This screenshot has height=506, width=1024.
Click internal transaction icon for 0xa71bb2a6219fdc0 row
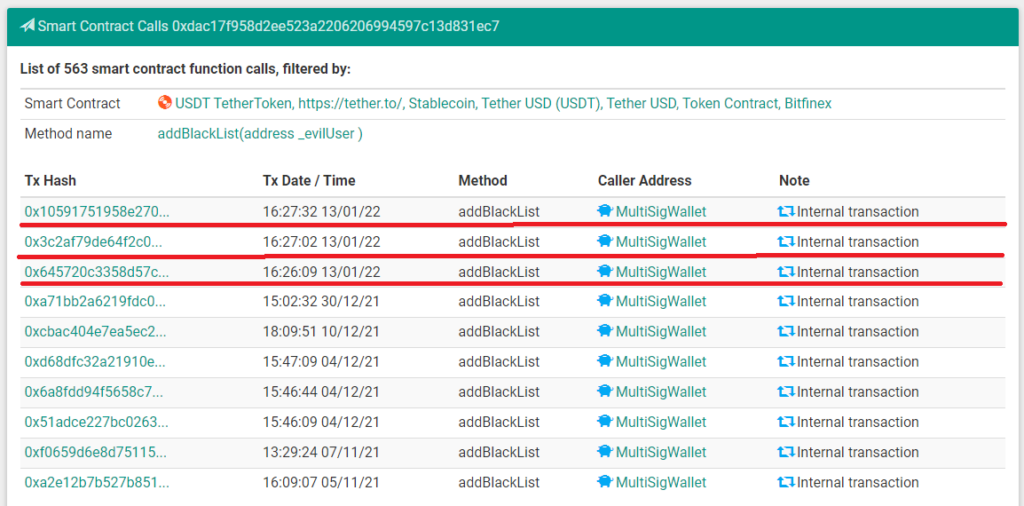(x=786, y=302)
